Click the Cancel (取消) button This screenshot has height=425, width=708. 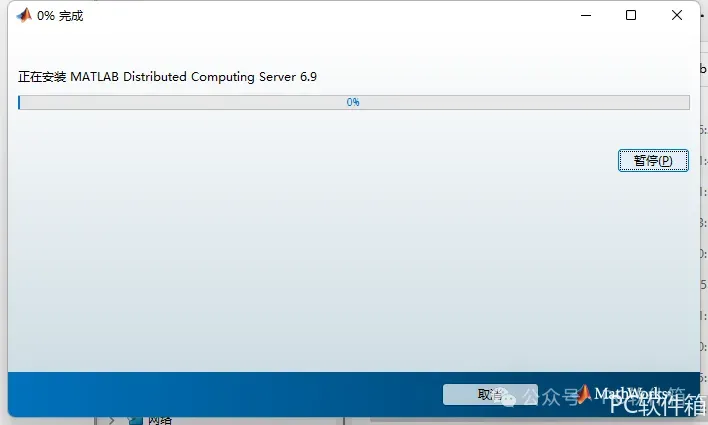[490, 395]
